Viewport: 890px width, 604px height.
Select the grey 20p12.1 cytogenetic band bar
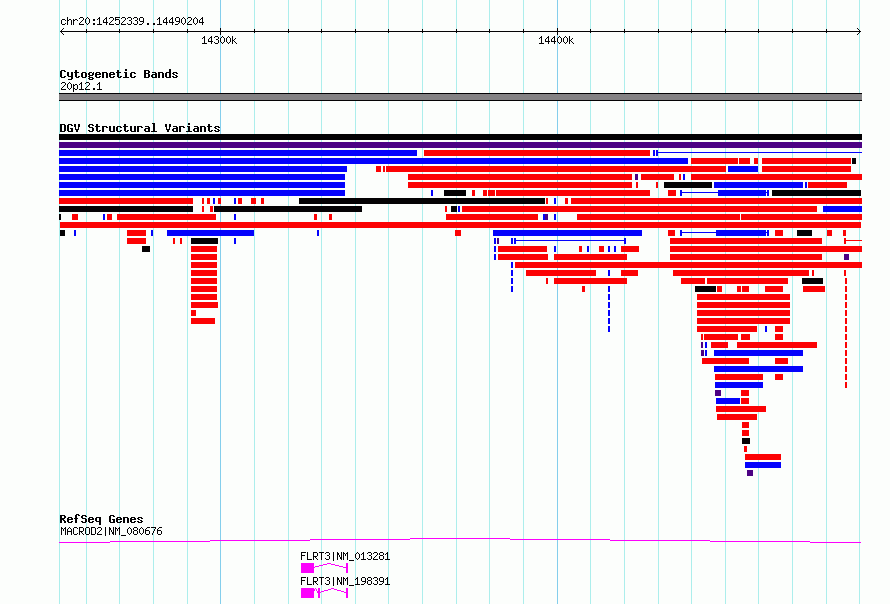(x=460, y=97)
